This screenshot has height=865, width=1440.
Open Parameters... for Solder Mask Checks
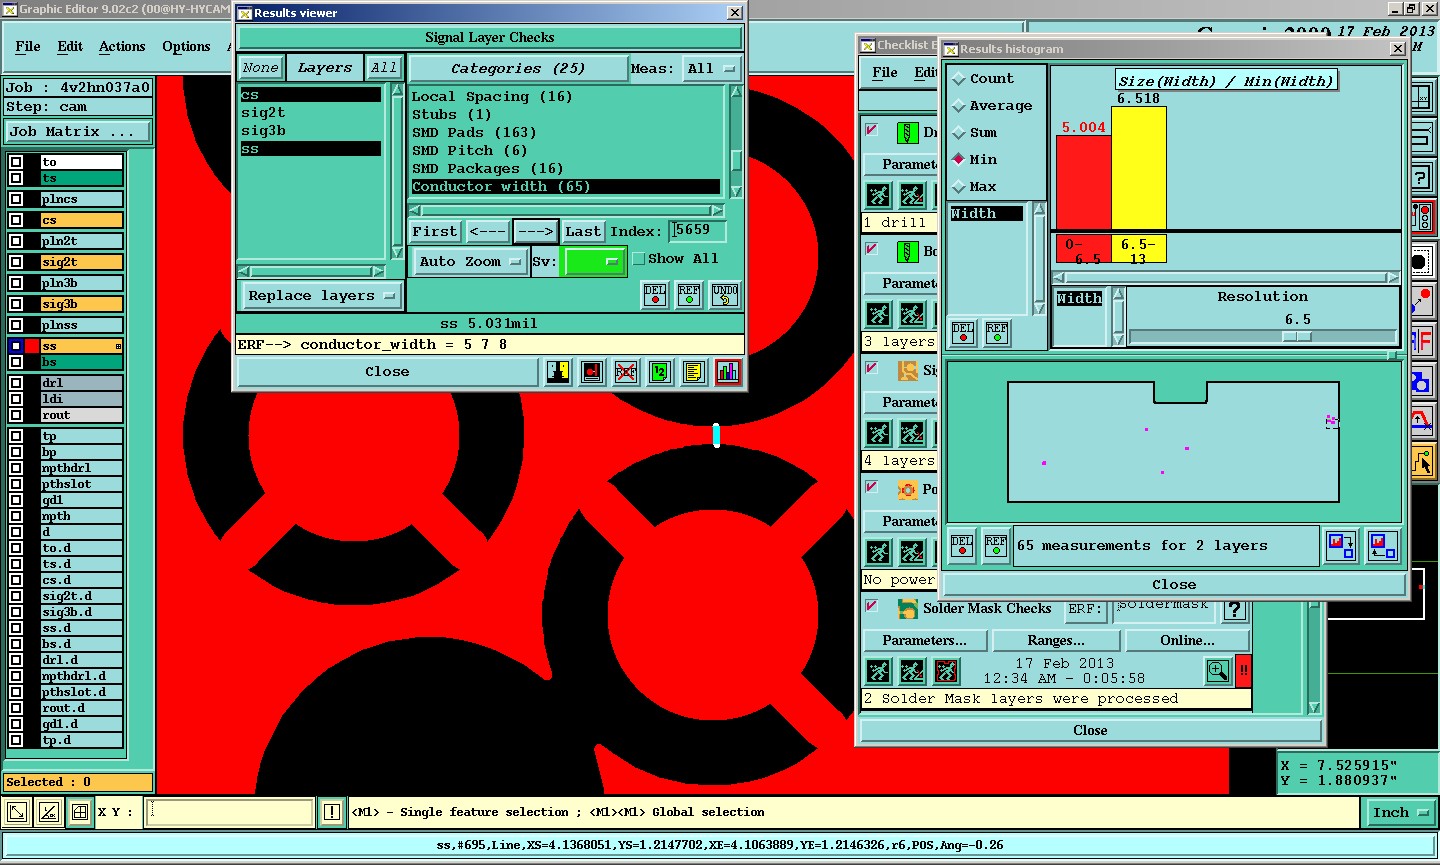[x=924, y=641]
